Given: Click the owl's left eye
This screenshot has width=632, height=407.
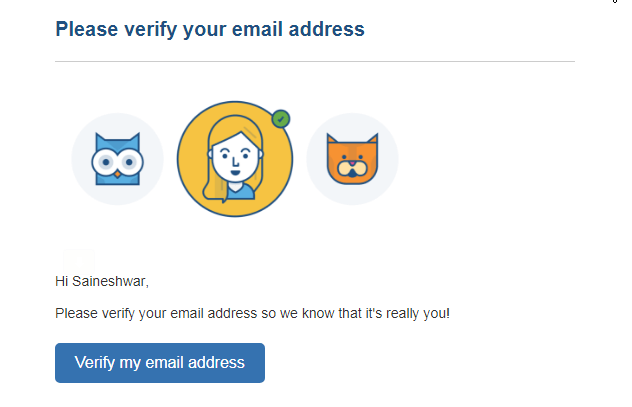Looking at the screenshot, I should 106,161.
